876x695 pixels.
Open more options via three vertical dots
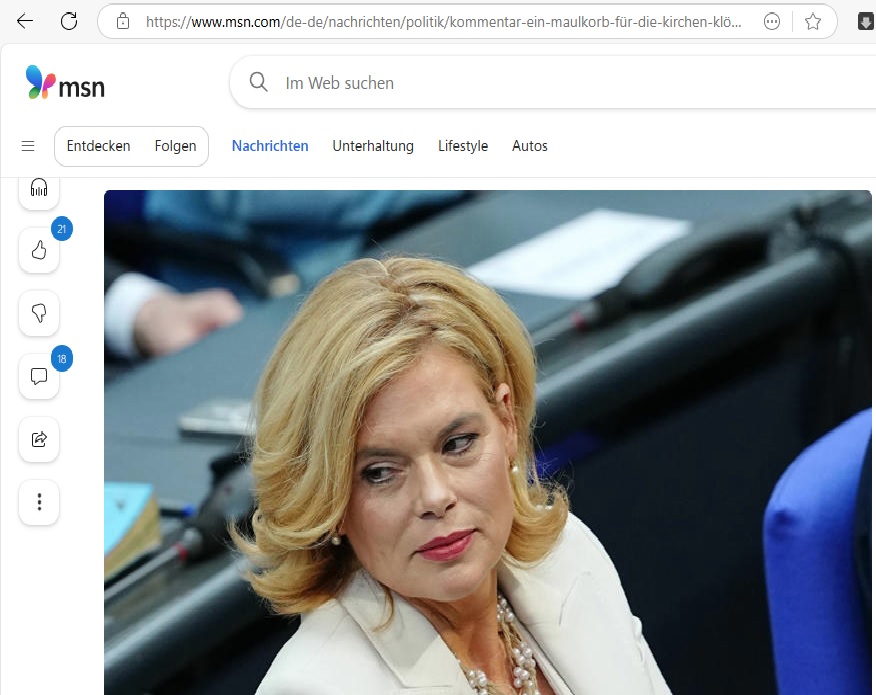tap(39, 502)
